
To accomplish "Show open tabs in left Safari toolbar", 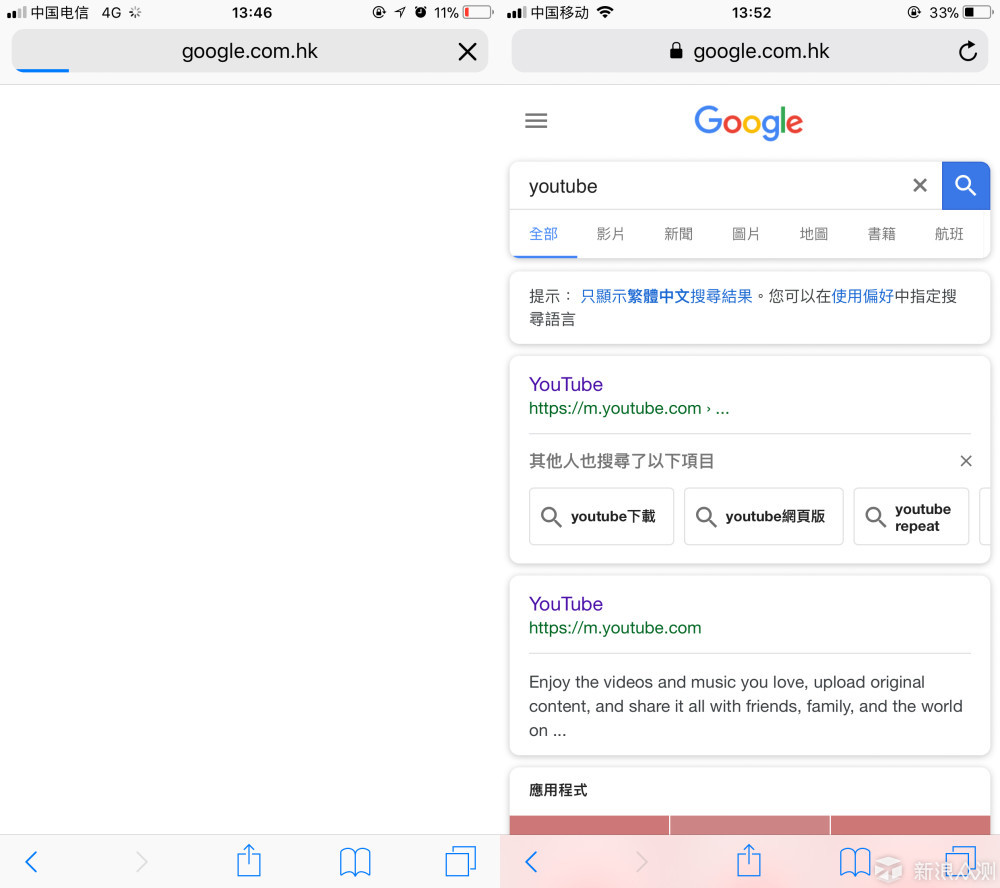I will point(460,861).
